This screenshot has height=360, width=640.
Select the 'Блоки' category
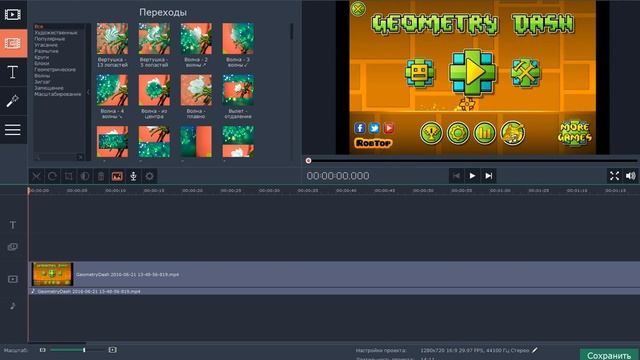pyautogui.click(x=42, y=63)
